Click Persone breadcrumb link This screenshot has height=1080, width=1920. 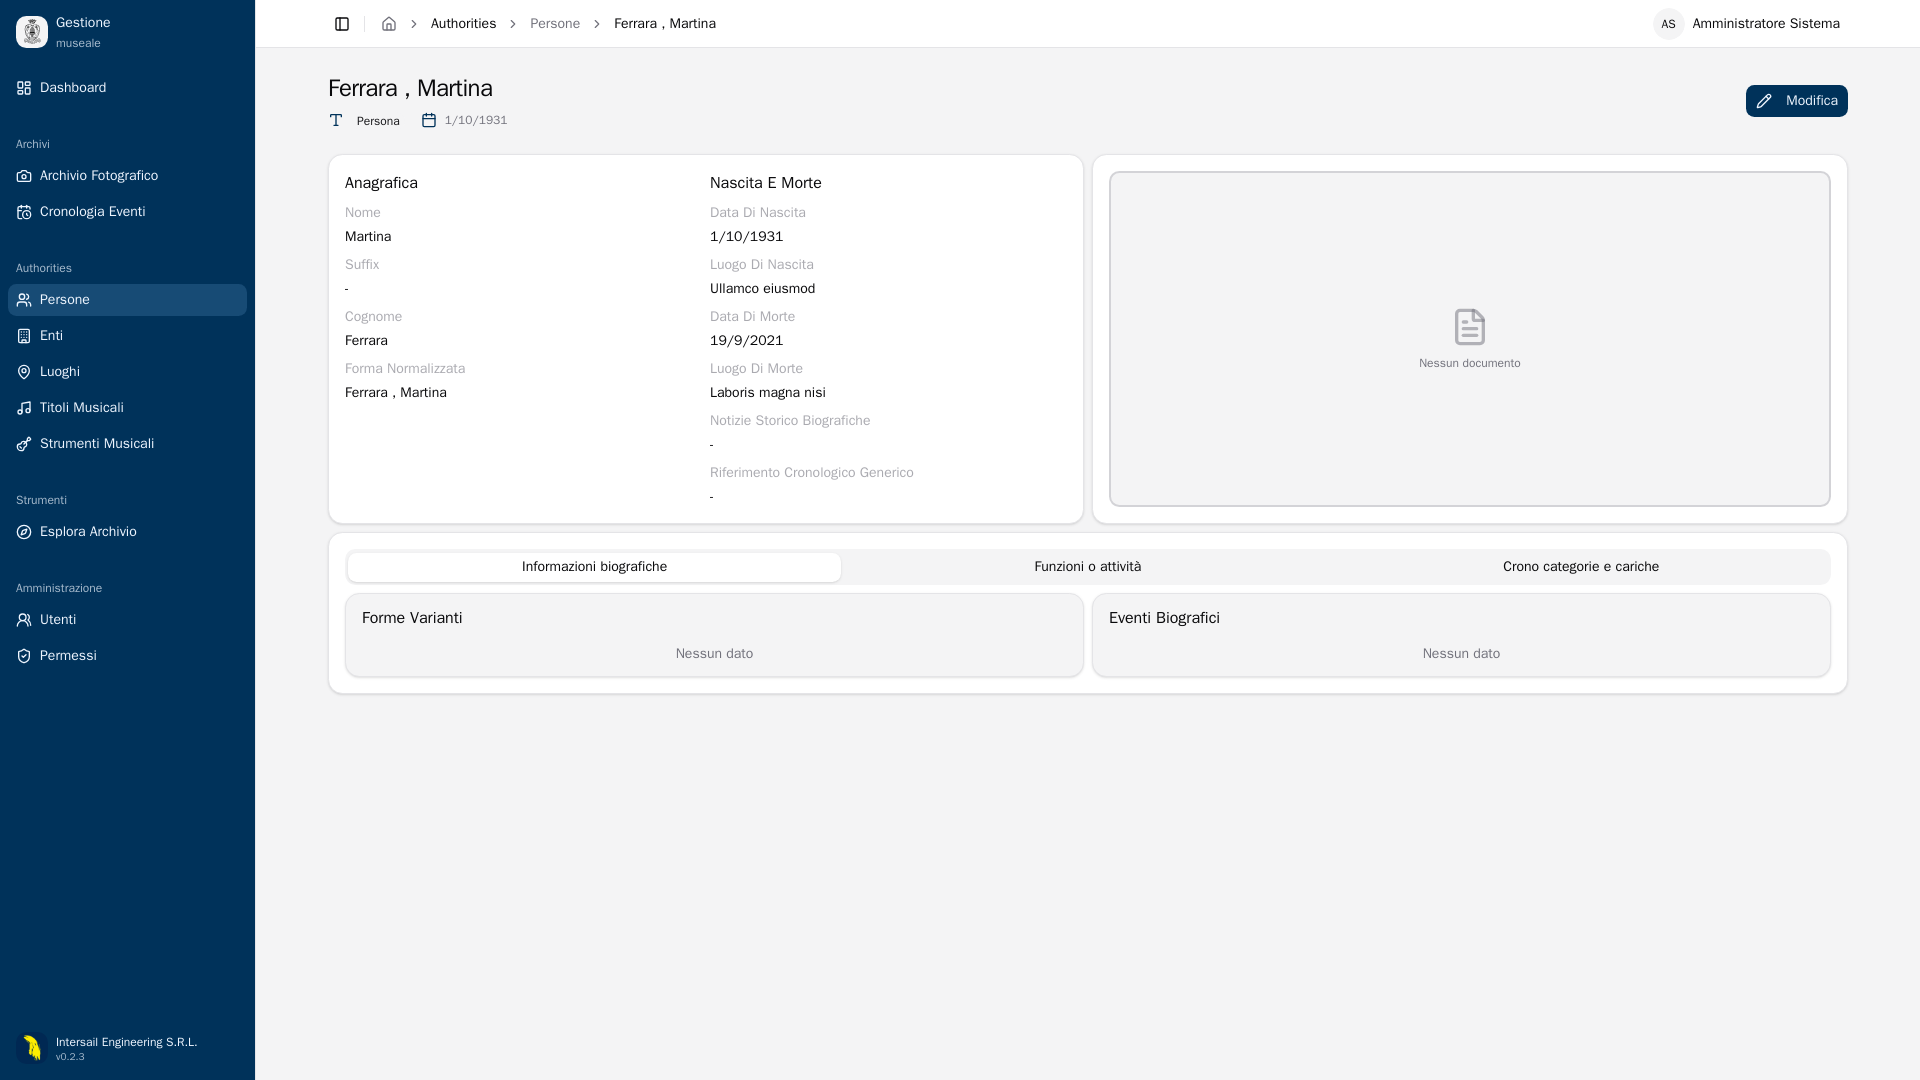tap(555, 24)
